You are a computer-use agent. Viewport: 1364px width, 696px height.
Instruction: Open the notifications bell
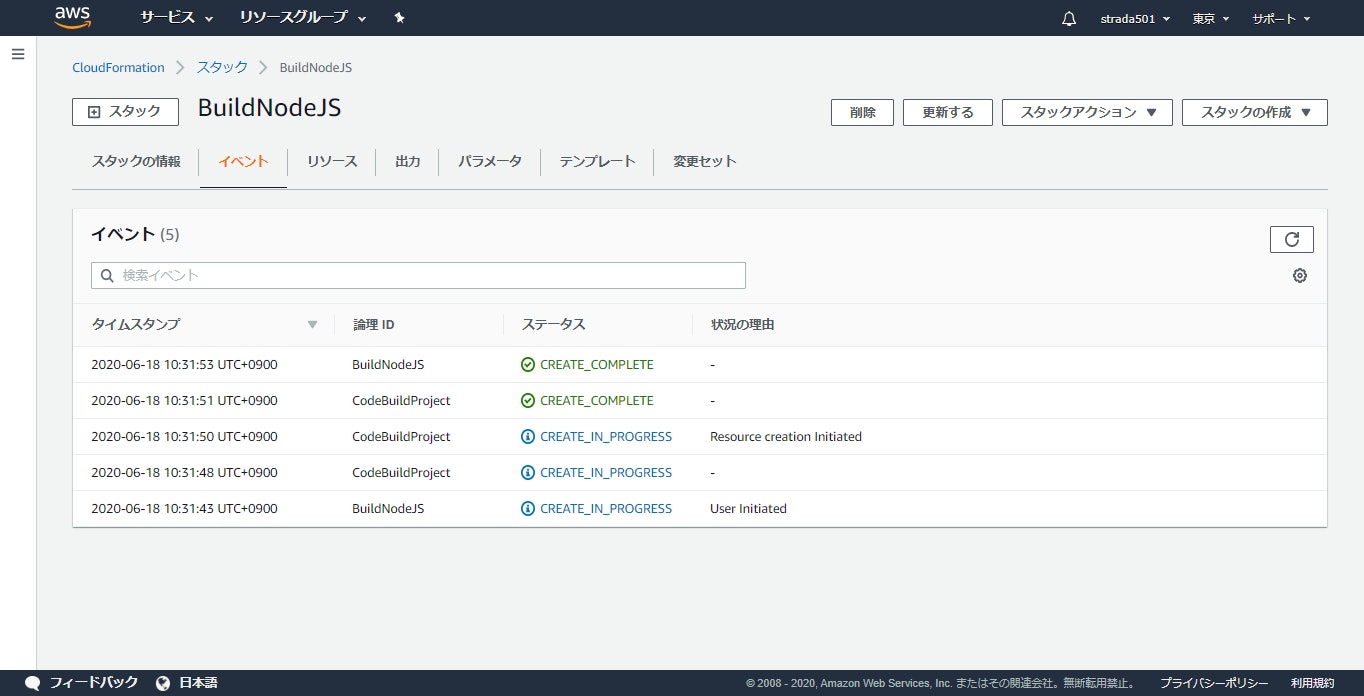(1067, 17)
